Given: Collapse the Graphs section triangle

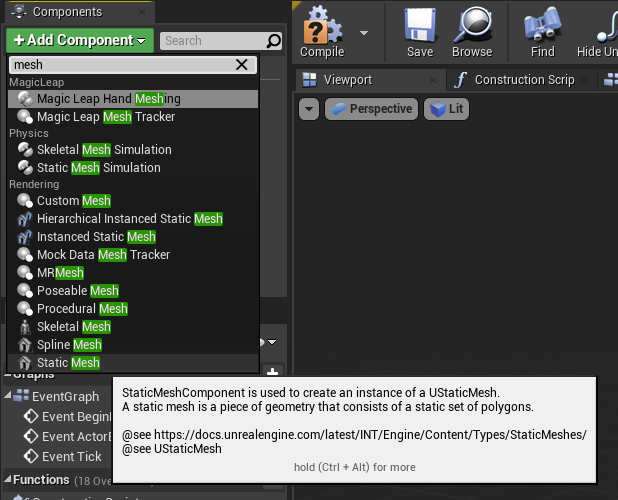Looking at the screenshot, I should coord(7,375).
